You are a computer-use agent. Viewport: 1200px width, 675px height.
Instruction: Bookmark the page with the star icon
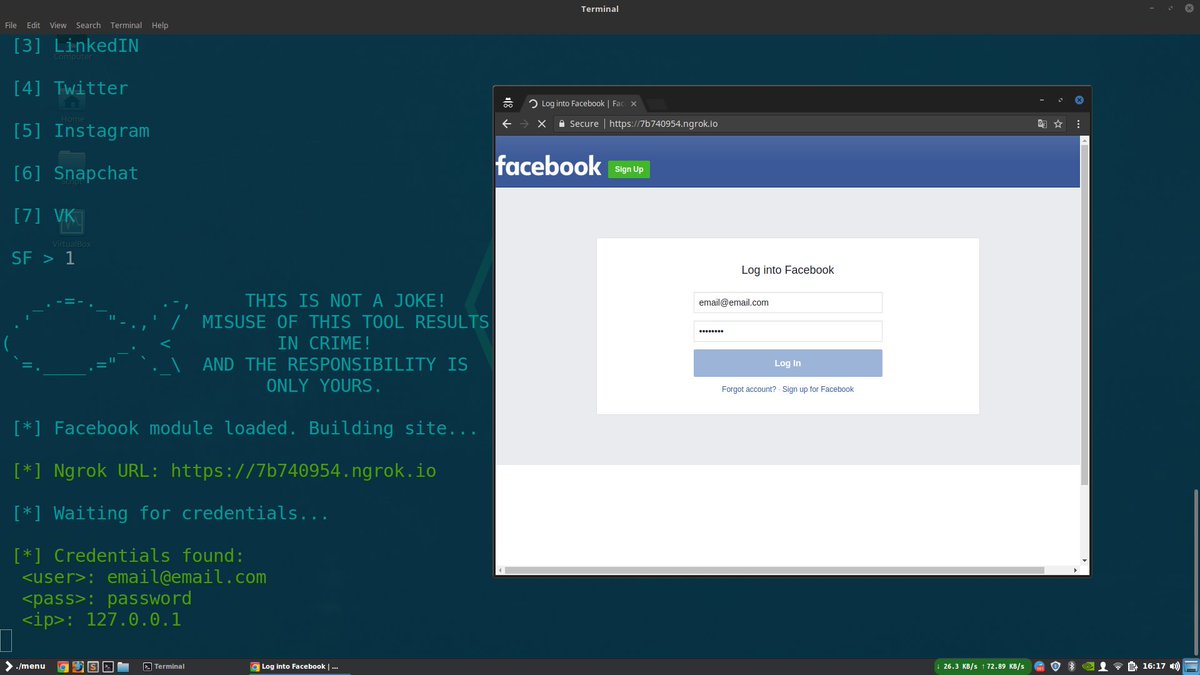1058,124
